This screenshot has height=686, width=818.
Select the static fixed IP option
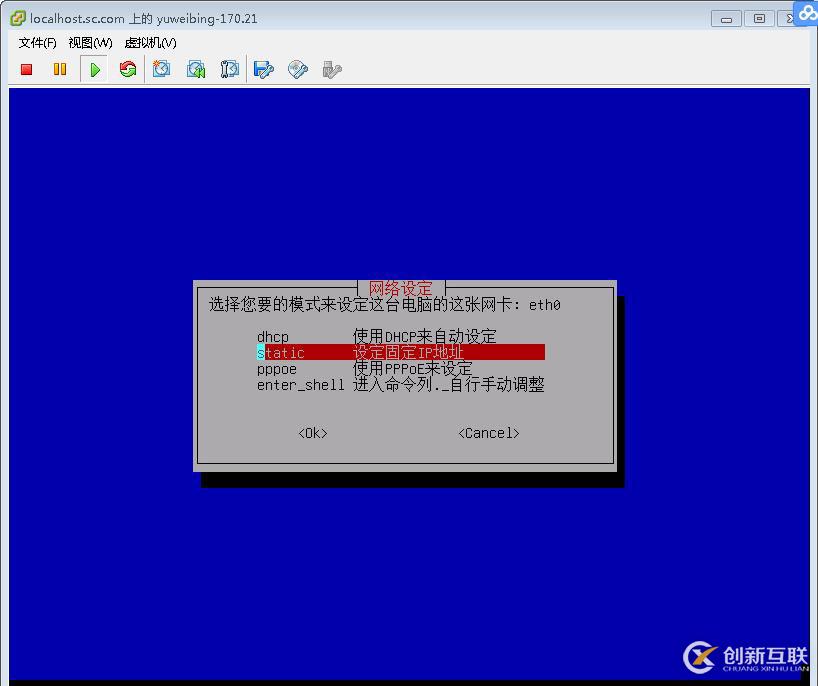[282, 352]
